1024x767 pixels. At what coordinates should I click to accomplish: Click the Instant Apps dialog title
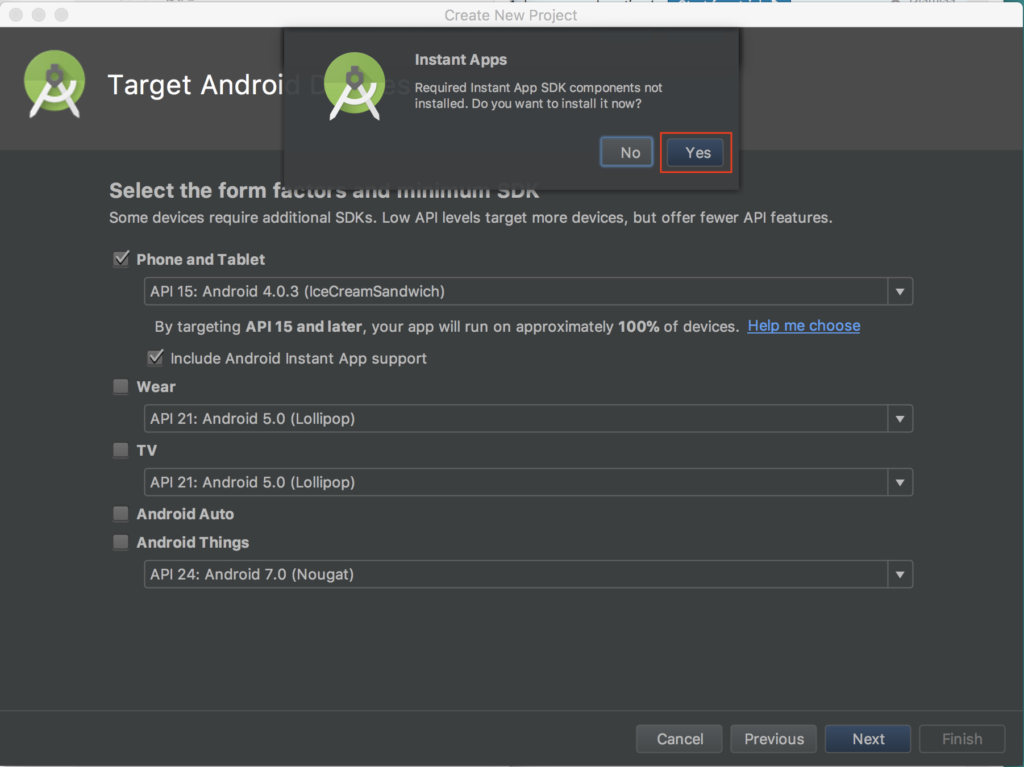coord(460,59)
